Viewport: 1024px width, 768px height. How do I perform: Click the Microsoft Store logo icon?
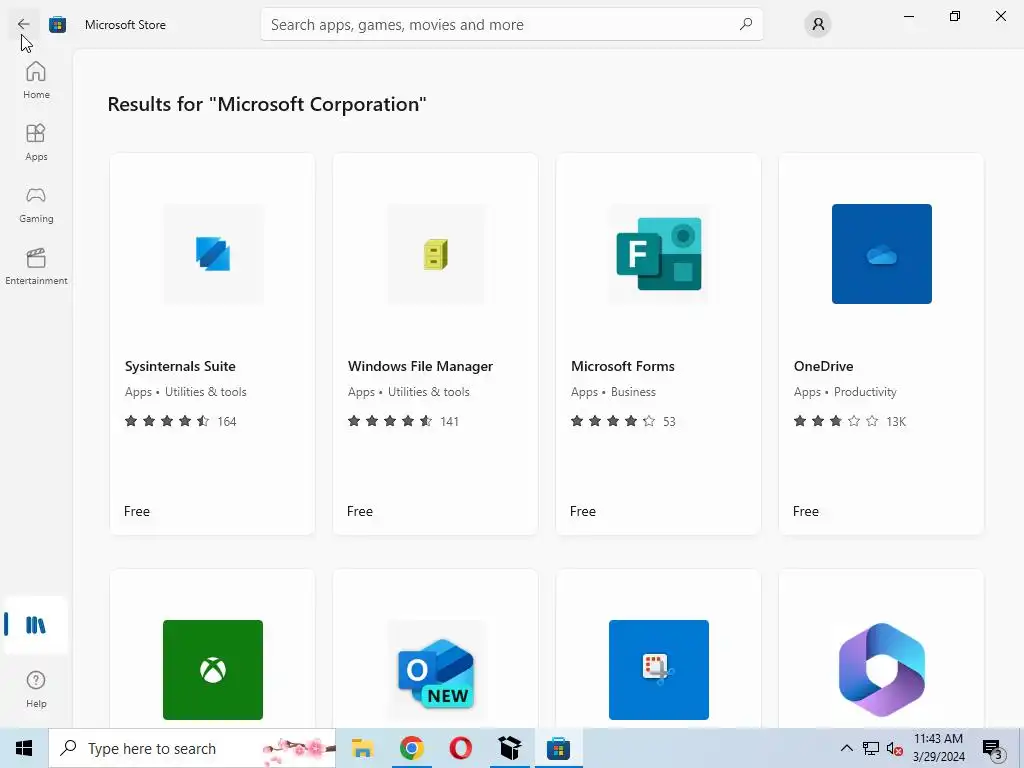57,25
